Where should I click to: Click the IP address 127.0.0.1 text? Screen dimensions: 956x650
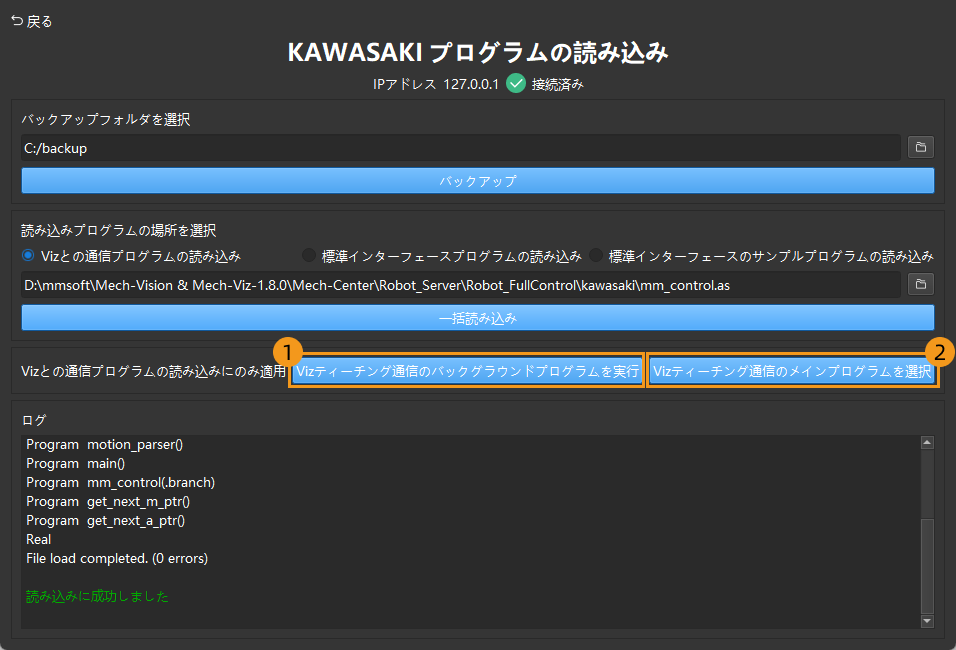[x=471, y=84]
